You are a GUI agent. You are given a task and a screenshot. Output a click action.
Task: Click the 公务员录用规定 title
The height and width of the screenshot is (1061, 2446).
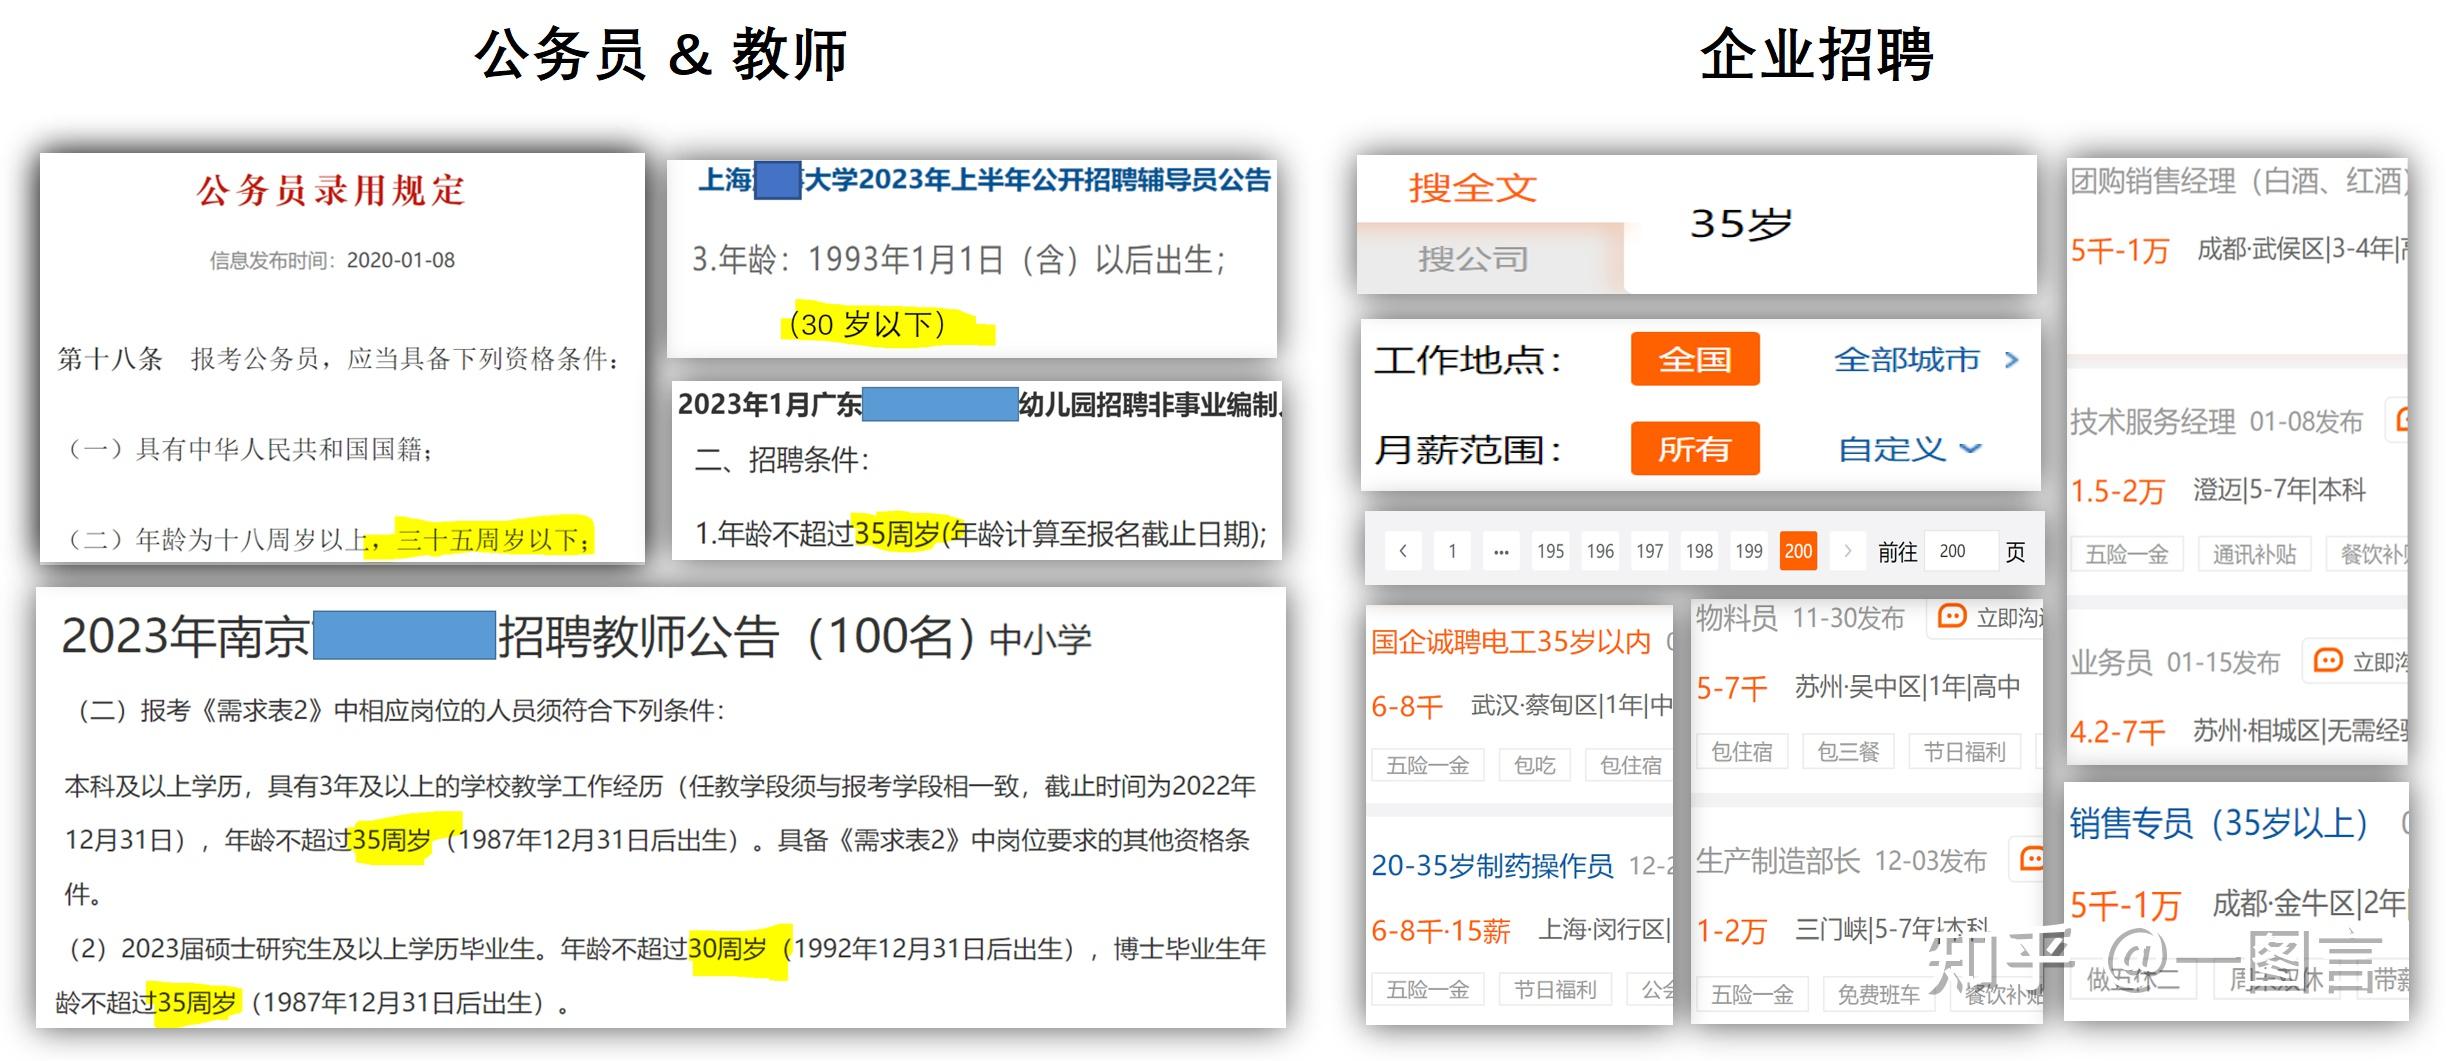331,190
